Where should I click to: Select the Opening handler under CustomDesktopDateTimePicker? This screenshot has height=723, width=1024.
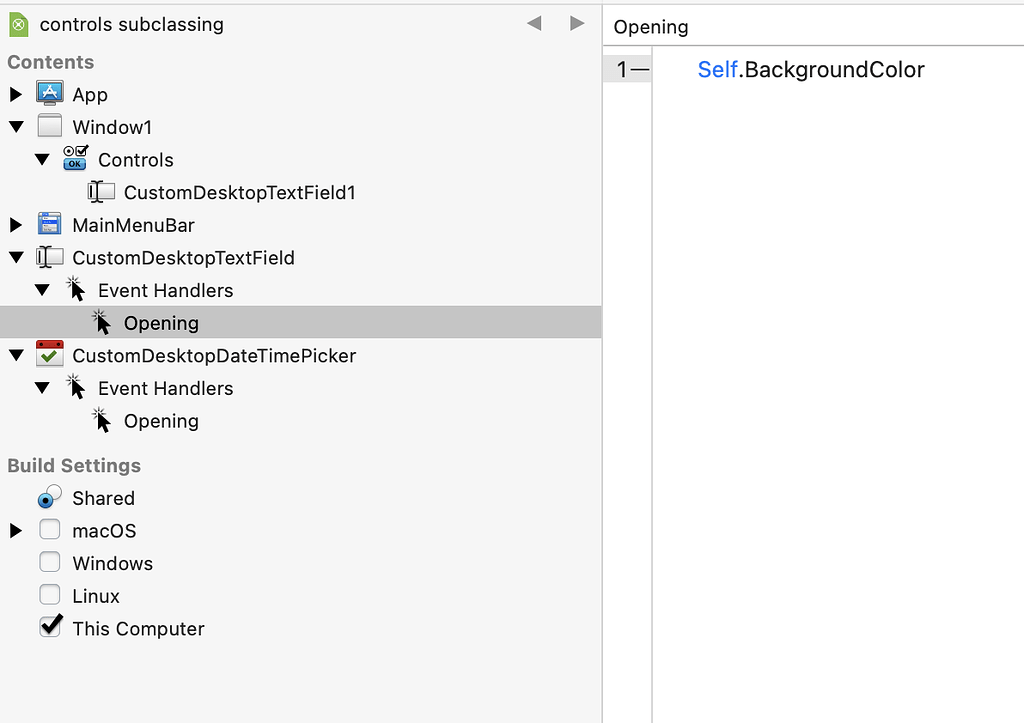click(160, 420)
